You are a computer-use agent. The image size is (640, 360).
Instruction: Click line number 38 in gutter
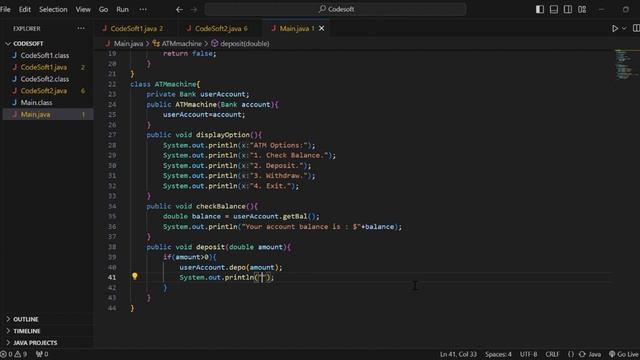coord(112,247)
